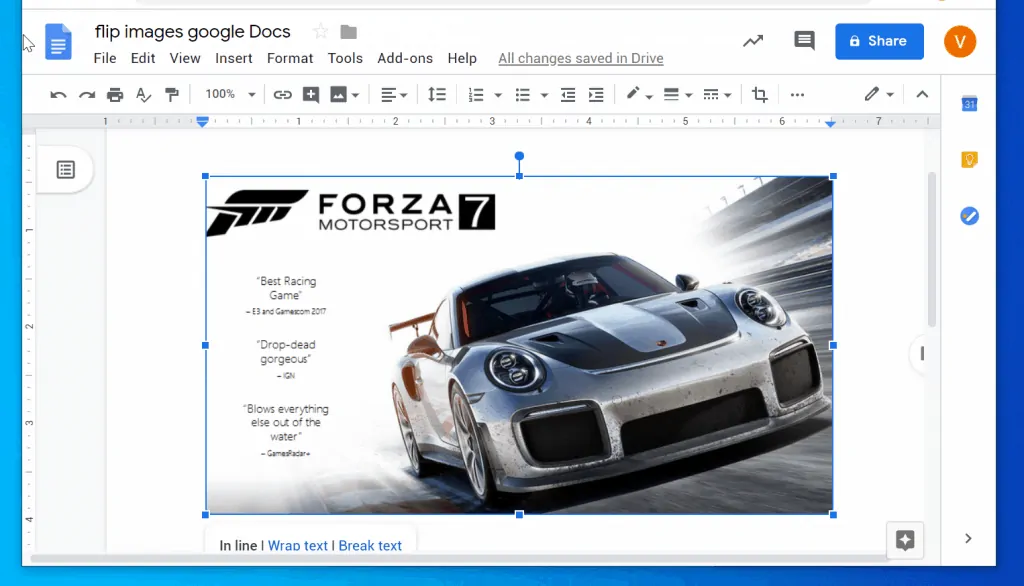Select the Crop image tool

[760, 95]
